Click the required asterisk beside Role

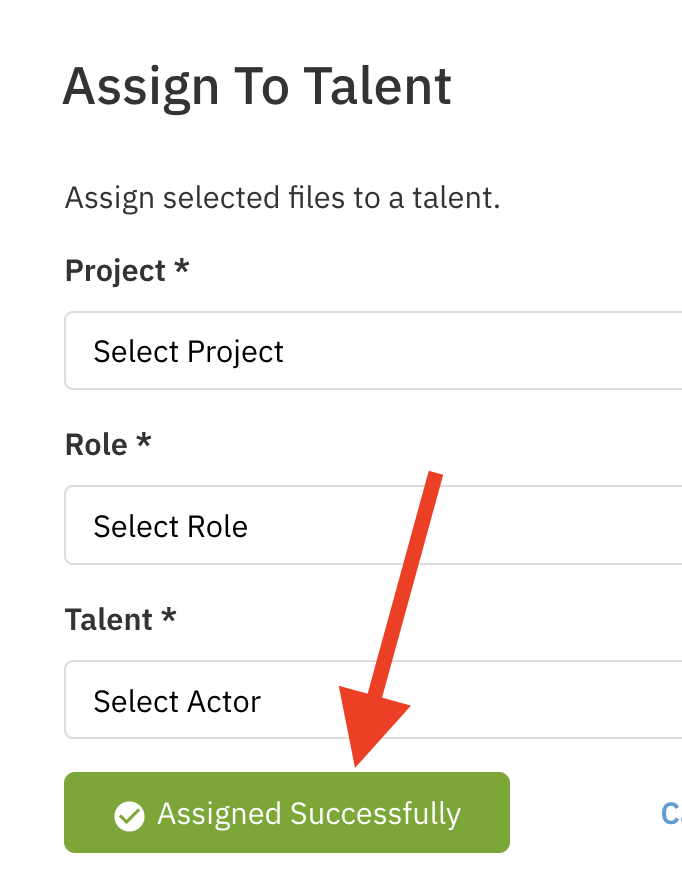[x=143, y=442]
